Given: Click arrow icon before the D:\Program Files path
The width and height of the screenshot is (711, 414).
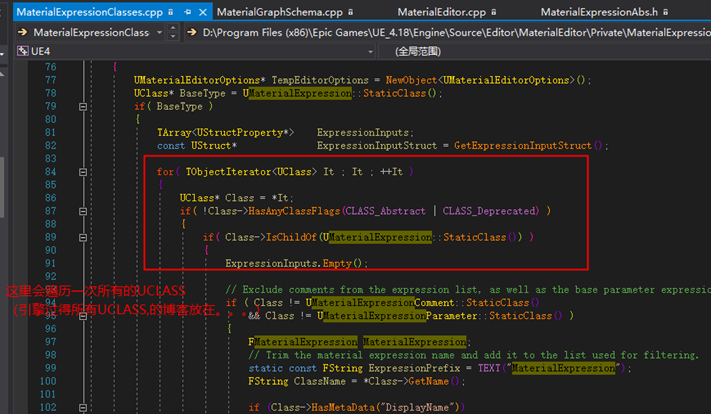Looking at the screenshot, I should tap(192, 32).
